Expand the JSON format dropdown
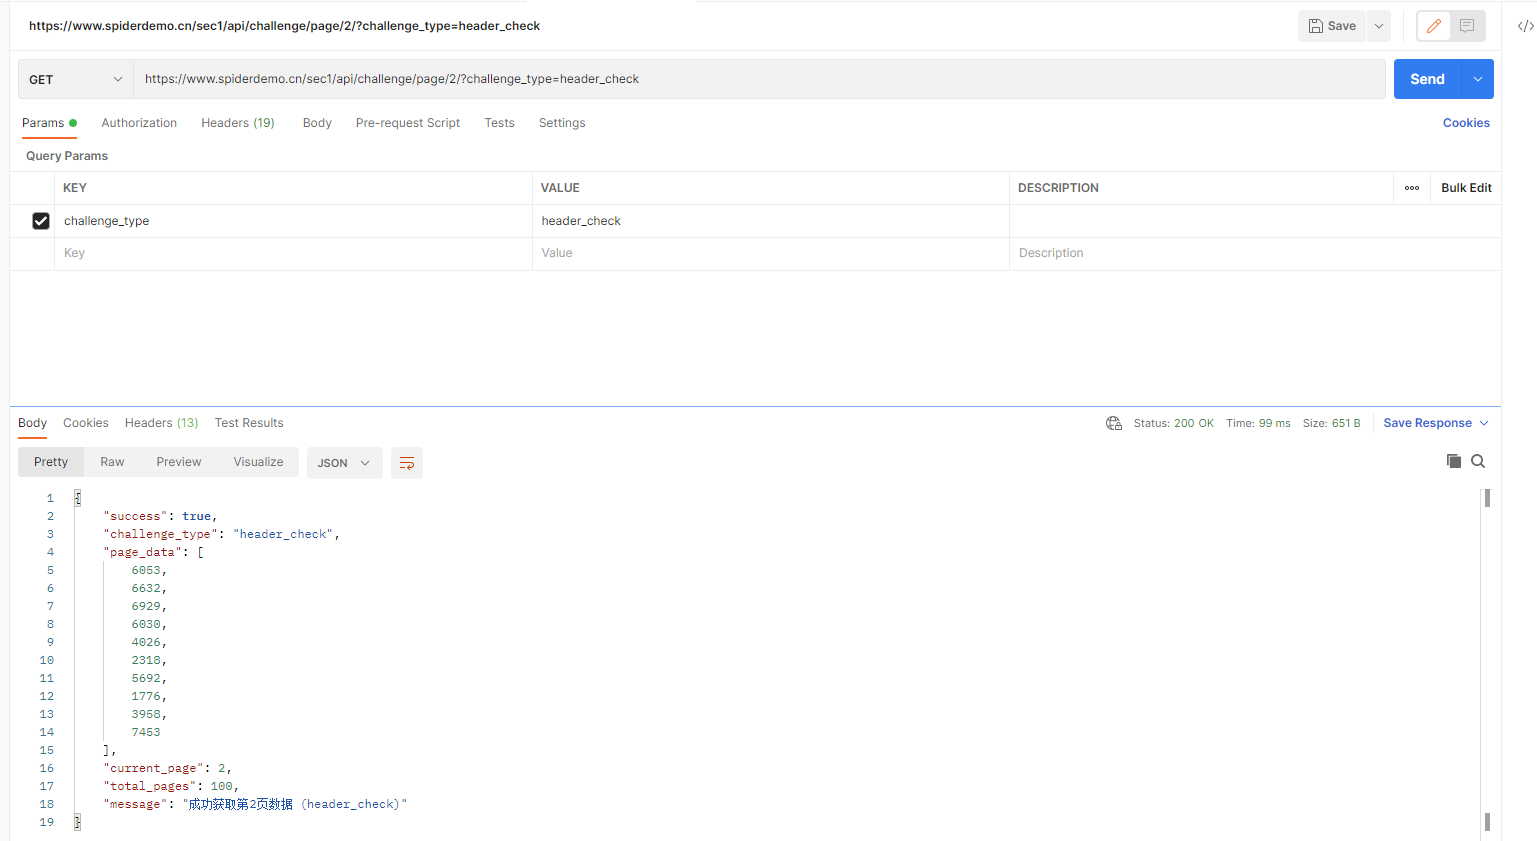Image resolution: width=1537 pixels, height=841 pixels. pyautogui.click(x=344, y=463)
